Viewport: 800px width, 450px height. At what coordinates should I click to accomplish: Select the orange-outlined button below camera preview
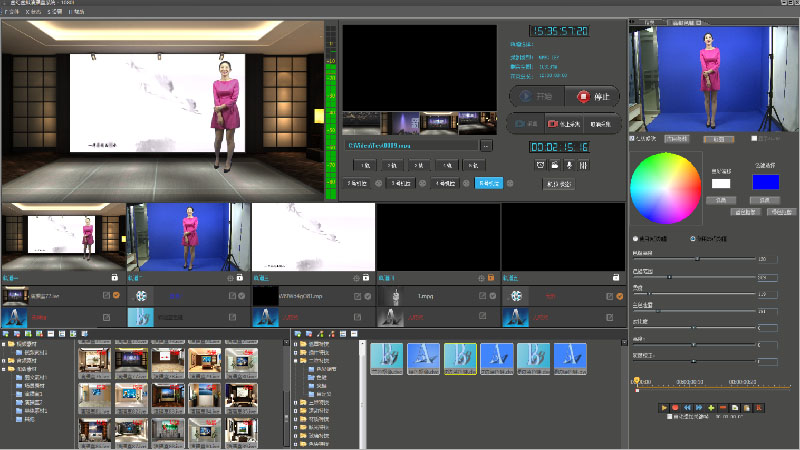click(x=718, y=139)
